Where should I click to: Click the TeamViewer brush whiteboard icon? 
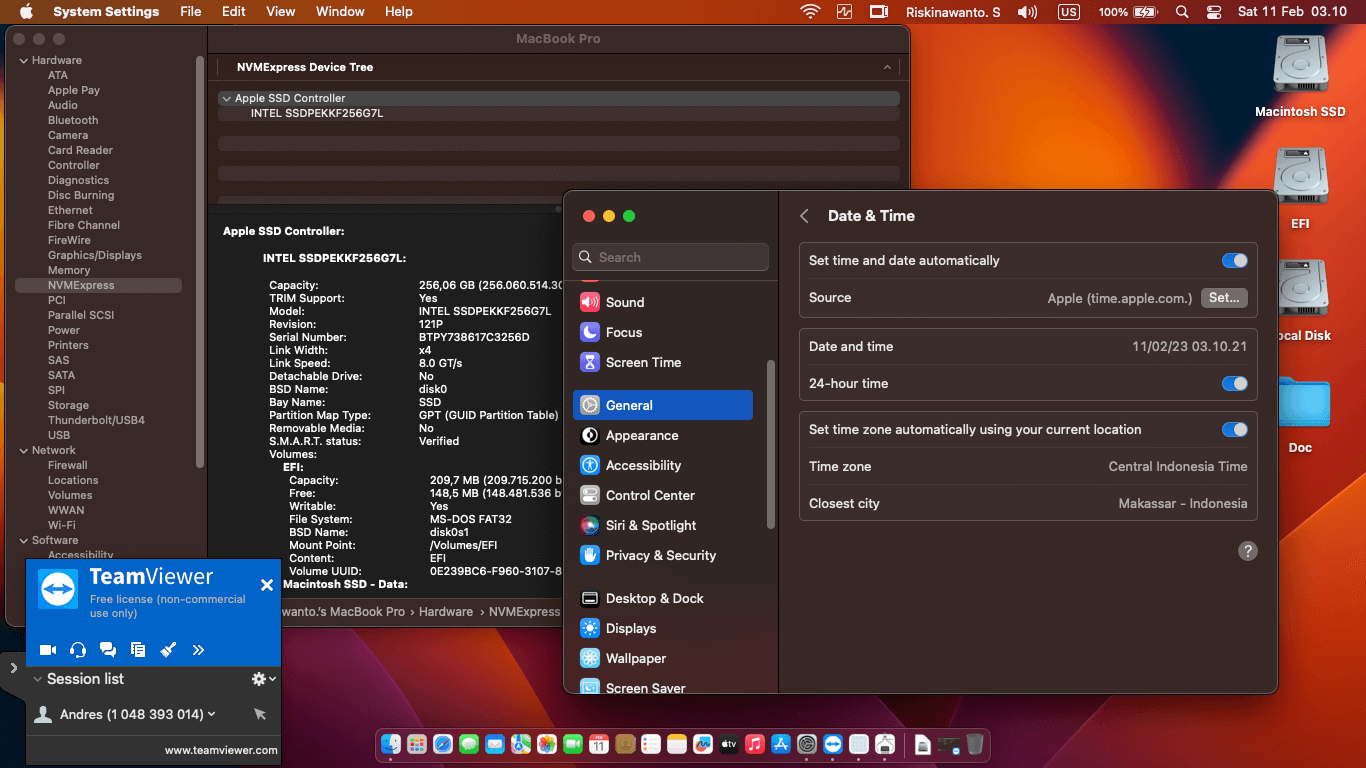coord(168,650)
